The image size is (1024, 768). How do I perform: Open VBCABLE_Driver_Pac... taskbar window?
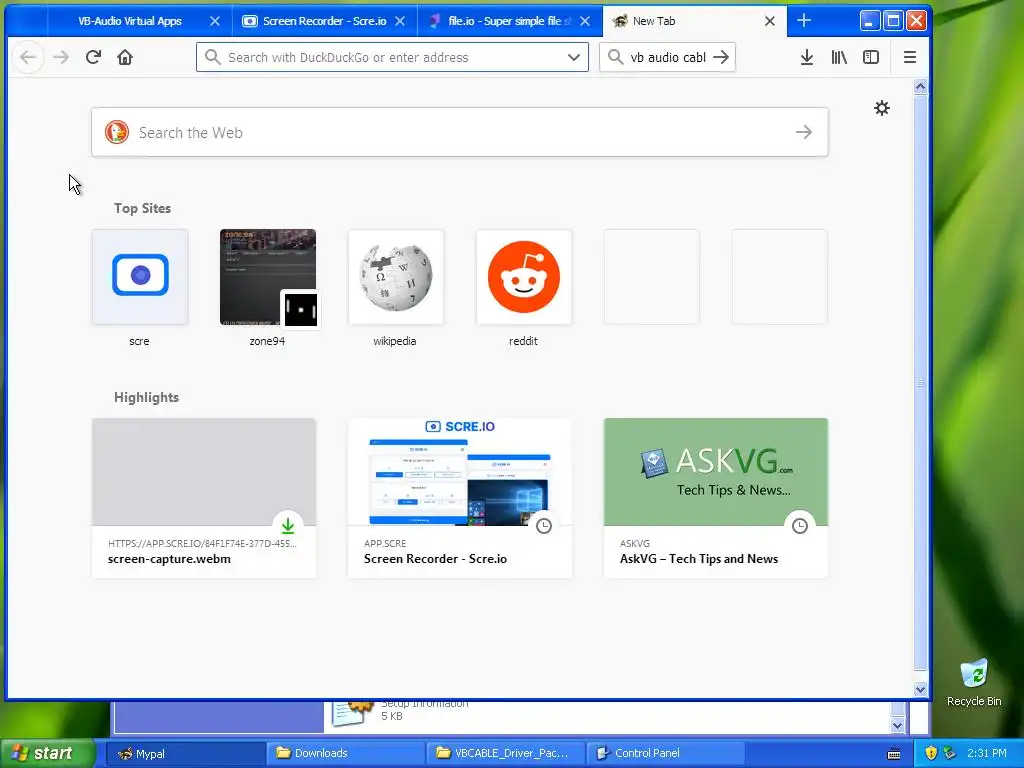click(x=505, y=753)
